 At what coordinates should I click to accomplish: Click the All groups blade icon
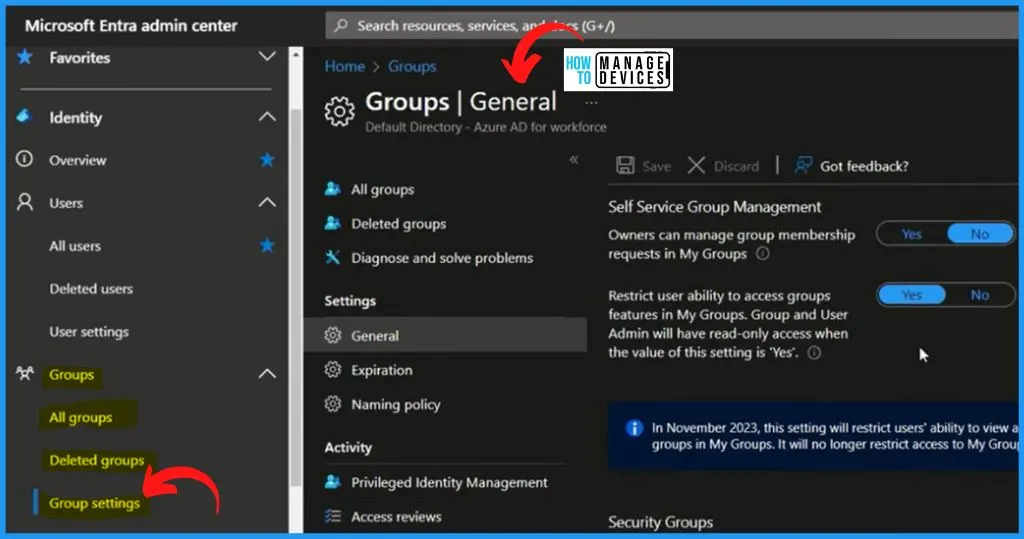click(x=332, y=189)
